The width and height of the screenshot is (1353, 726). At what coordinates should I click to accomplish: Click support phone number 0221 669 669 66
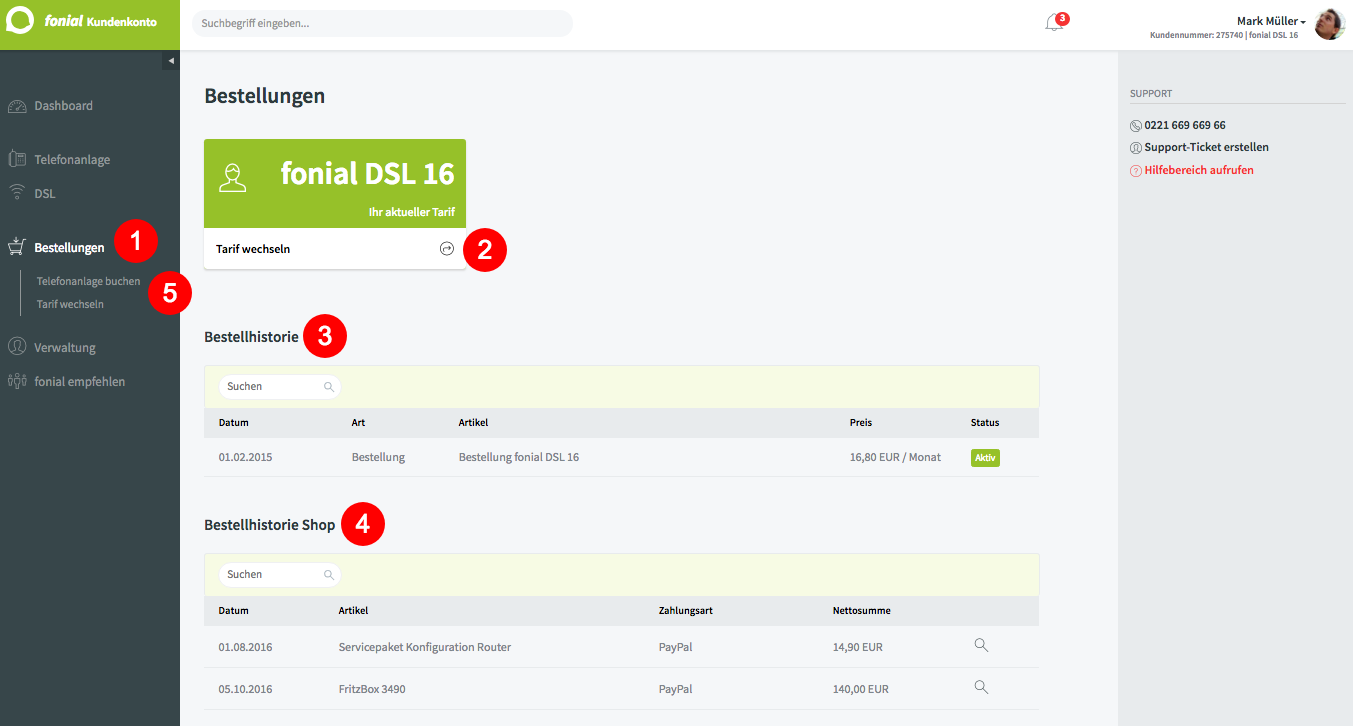coord(1185,126)
